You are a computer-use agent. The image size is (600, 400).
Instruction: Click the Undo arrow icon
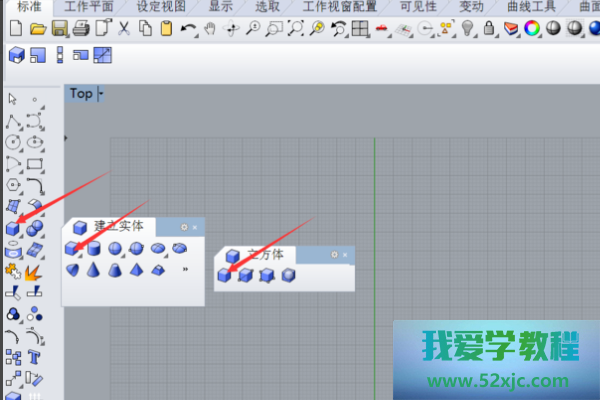188,28
